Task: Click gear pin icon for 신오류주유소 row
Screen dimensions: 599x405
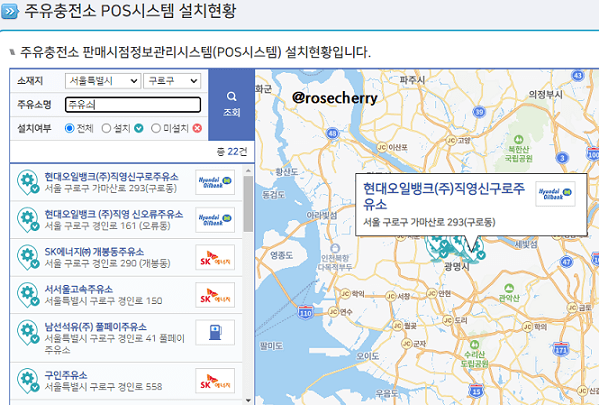Action: coord(28,220)
